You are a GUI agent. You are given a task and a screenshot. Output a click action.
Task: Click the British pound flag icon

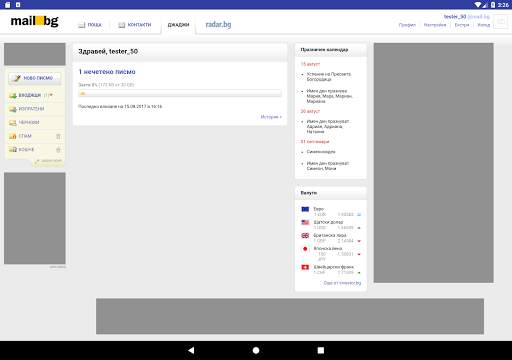(305, 236)
